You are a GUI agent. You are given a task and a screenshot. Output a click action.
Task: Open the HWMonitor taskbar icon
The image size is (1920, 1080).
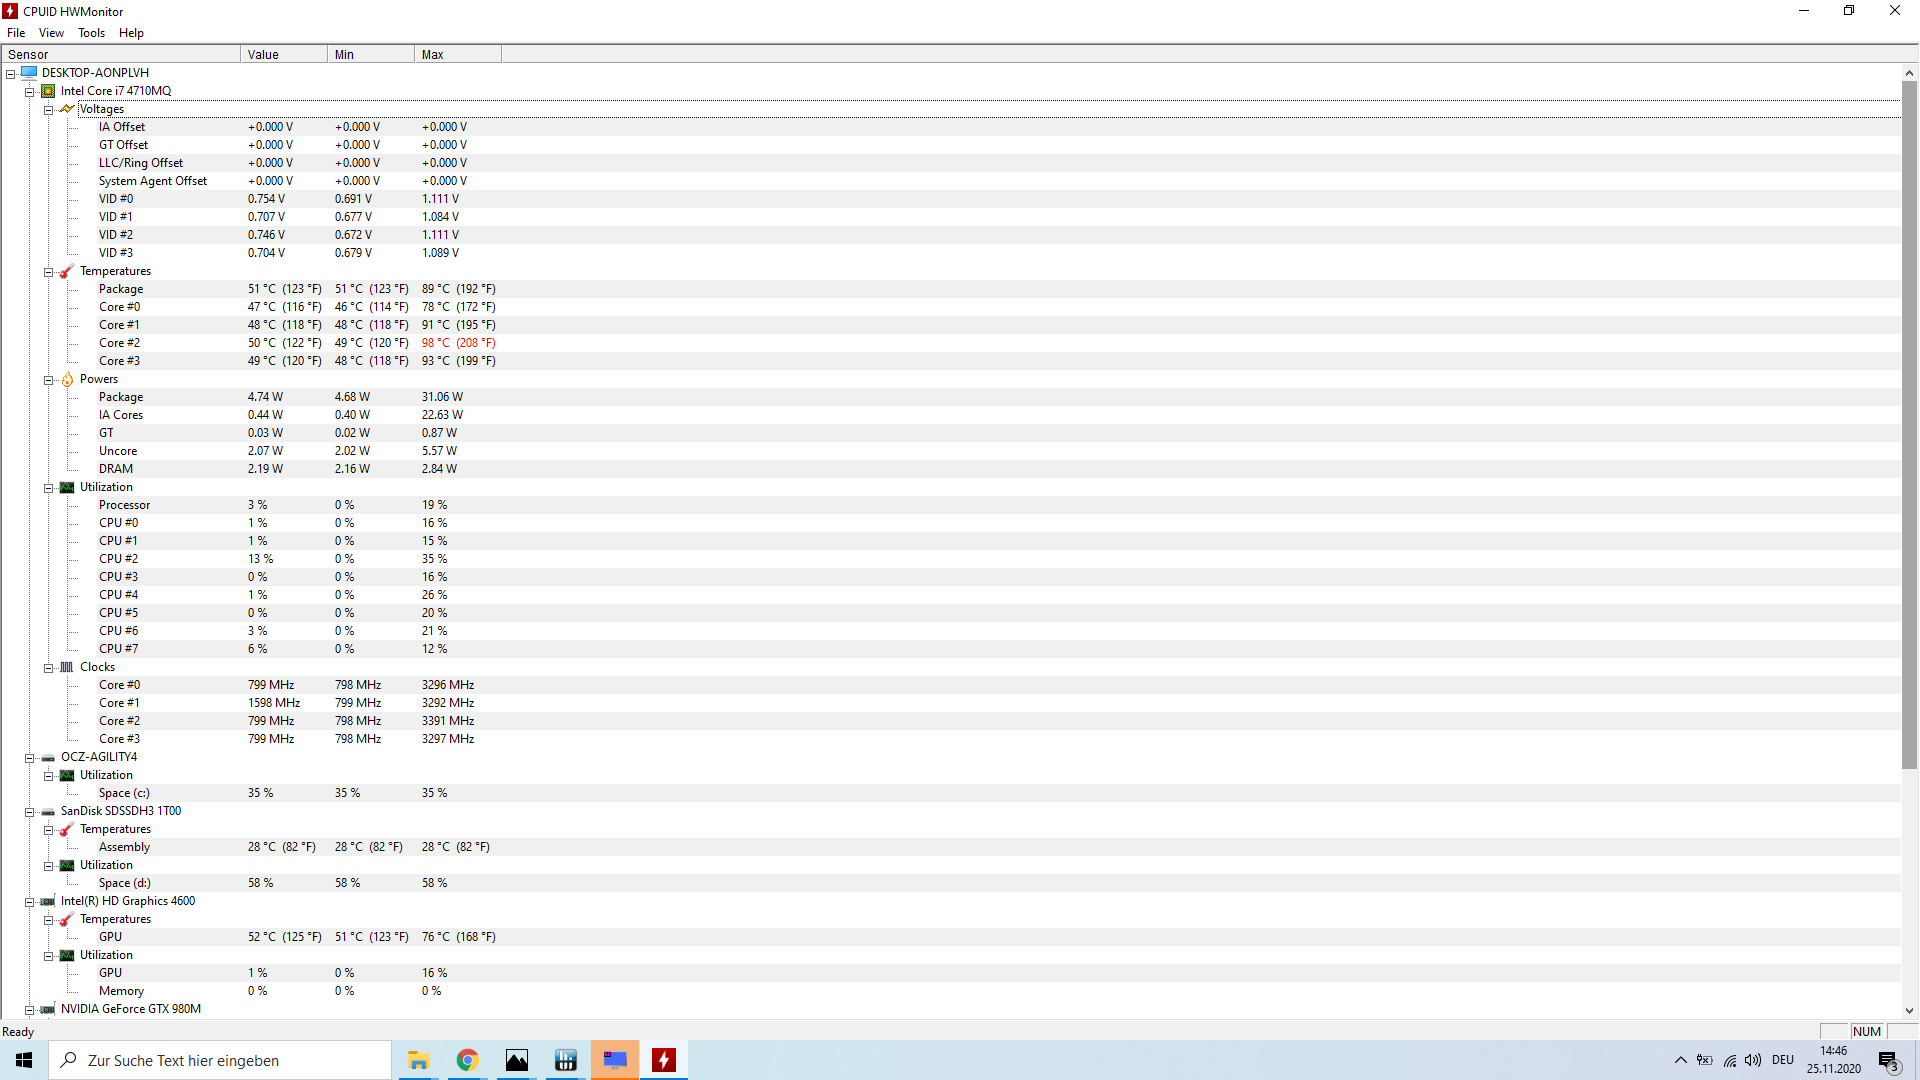(x=664, y=1060)
